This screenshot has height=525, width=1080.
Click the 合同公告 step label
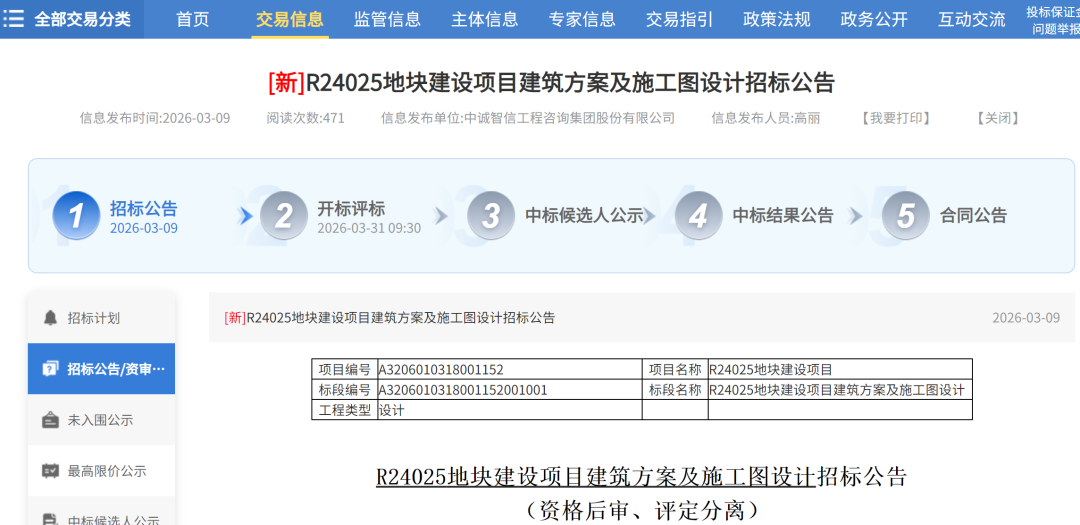click(x=973, y=216)
